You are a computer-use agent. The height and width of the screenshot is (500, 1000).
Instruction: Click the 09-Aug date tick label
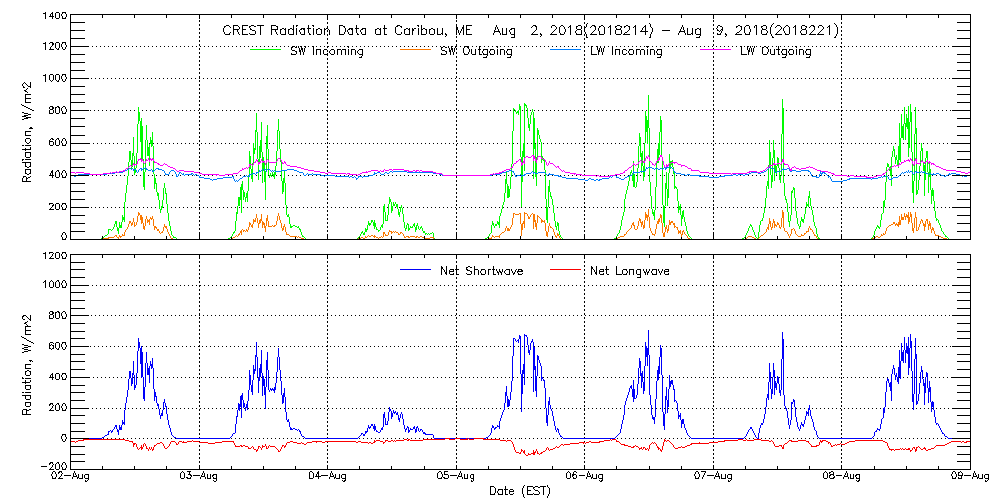tap(969, 477)
